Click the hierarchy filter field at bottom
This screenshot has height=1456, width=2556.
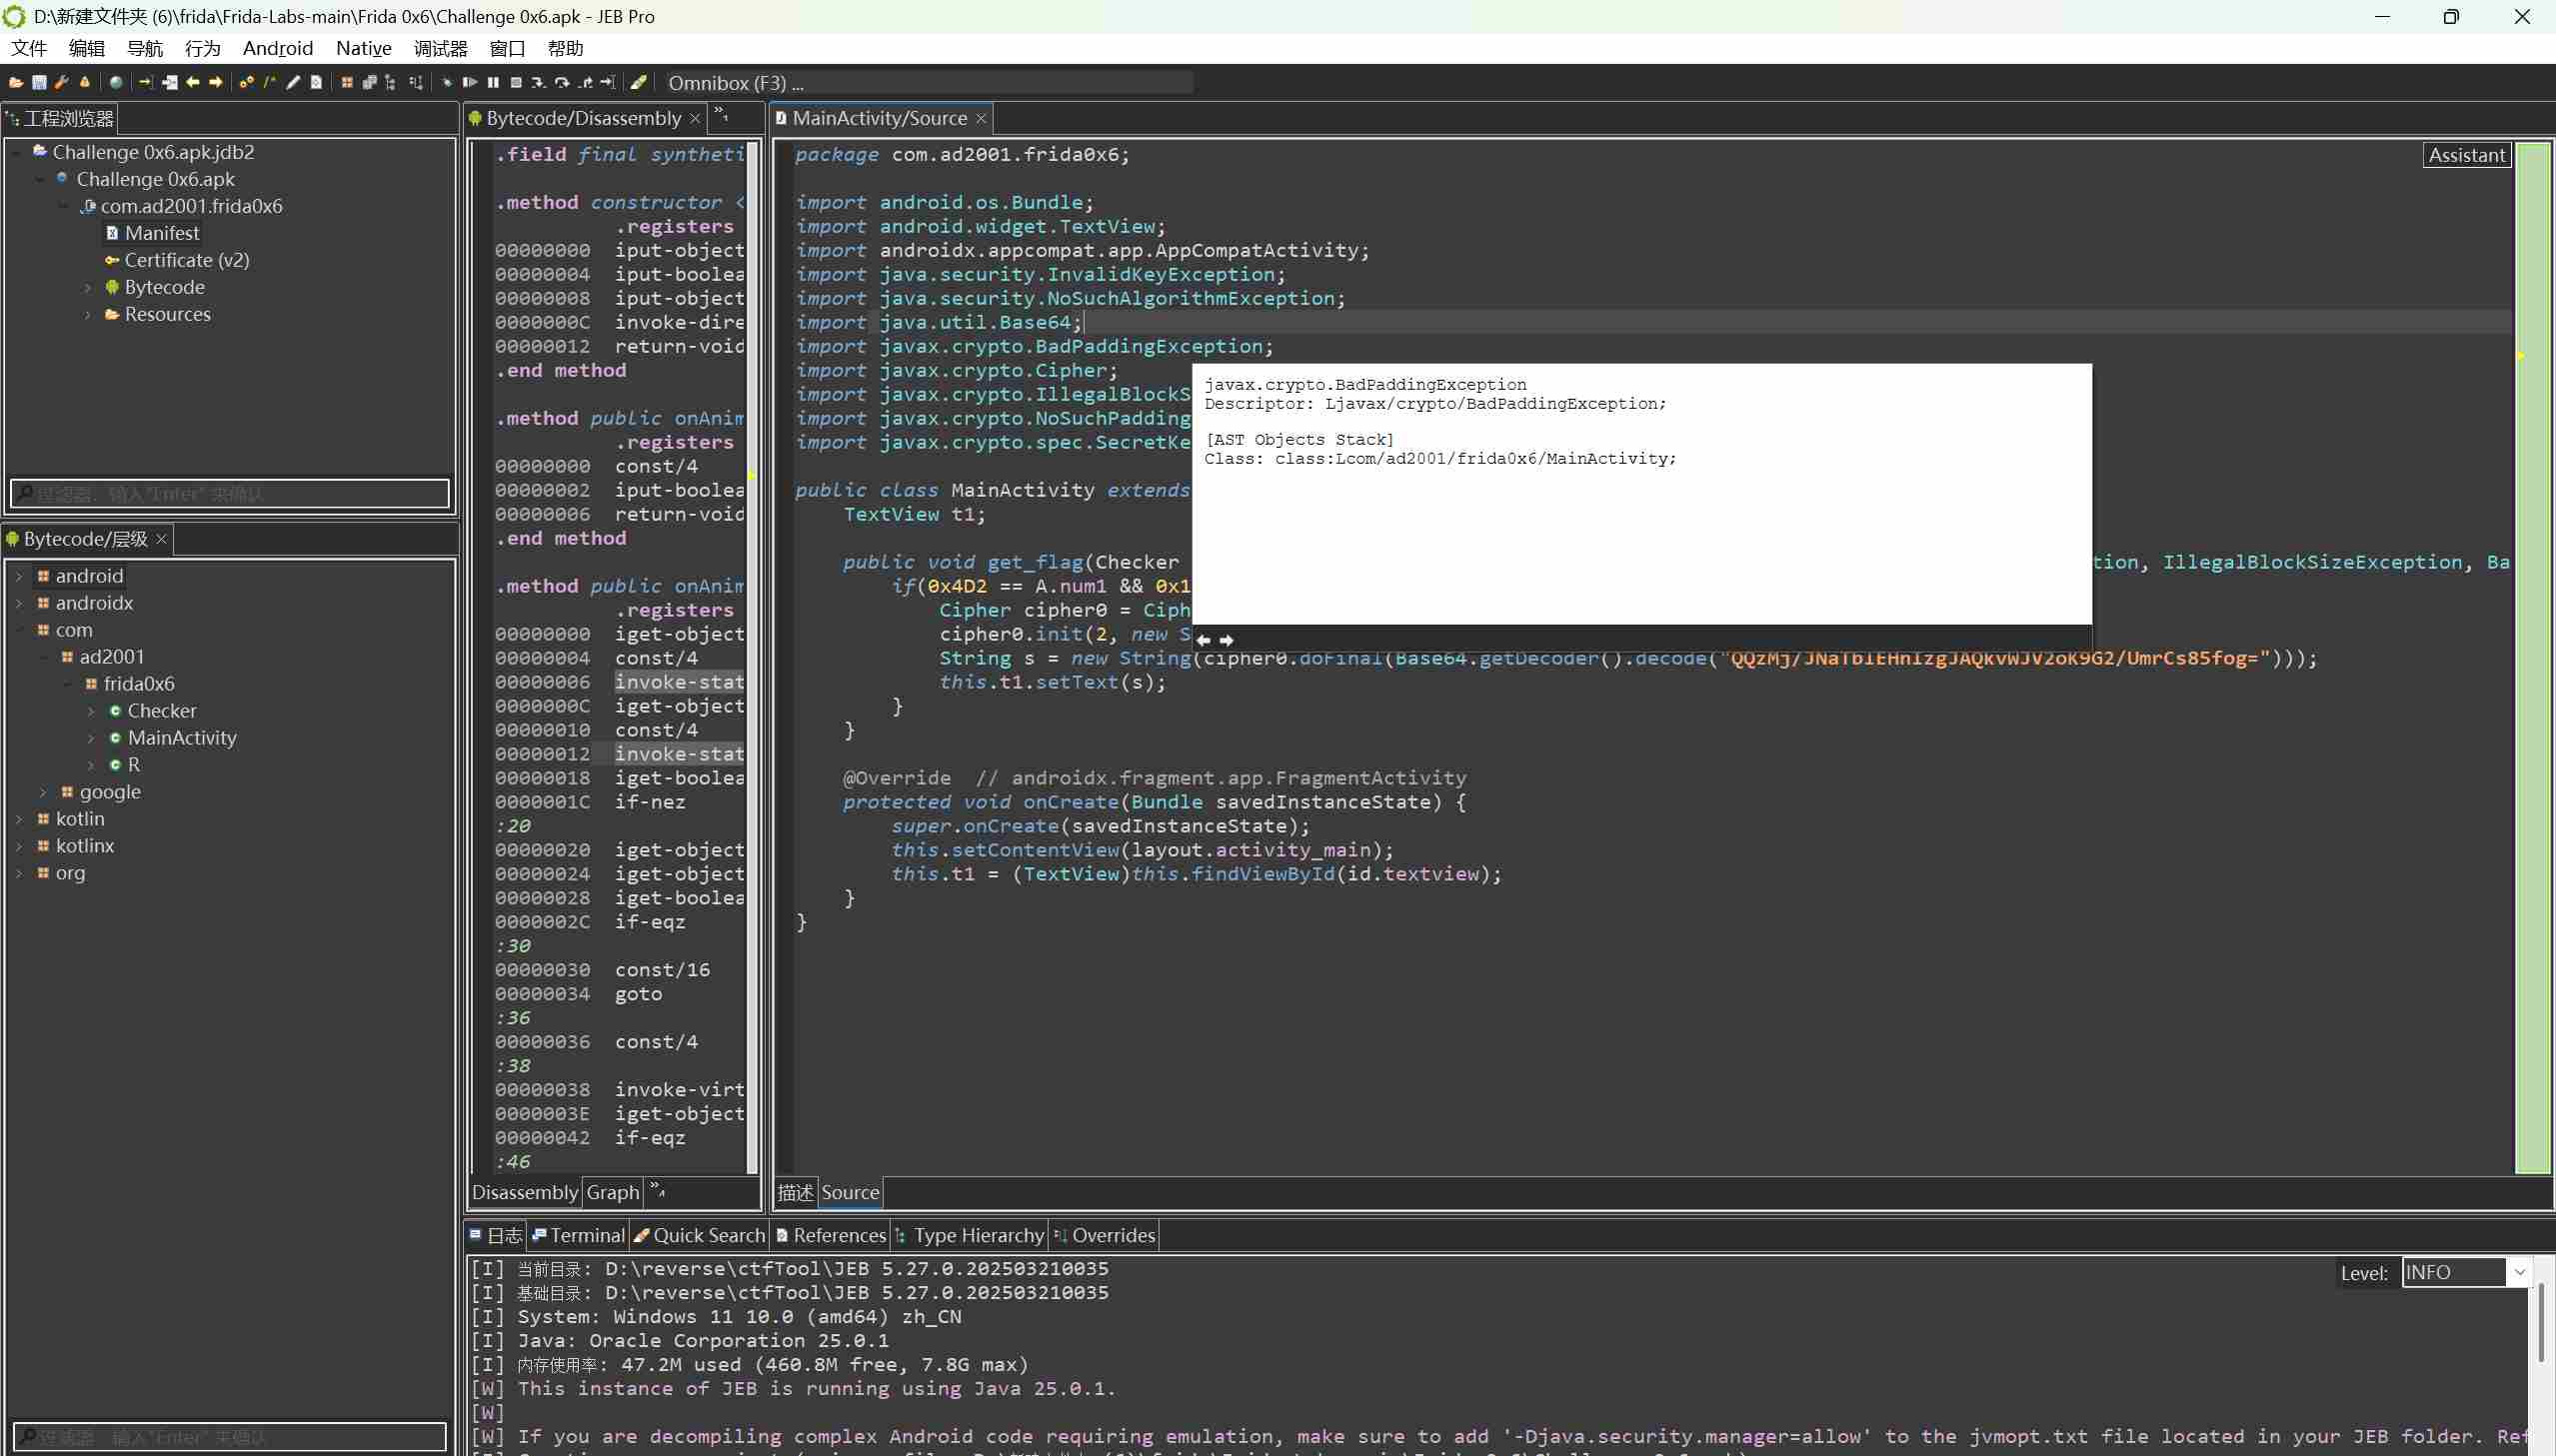pos(230,1437)
